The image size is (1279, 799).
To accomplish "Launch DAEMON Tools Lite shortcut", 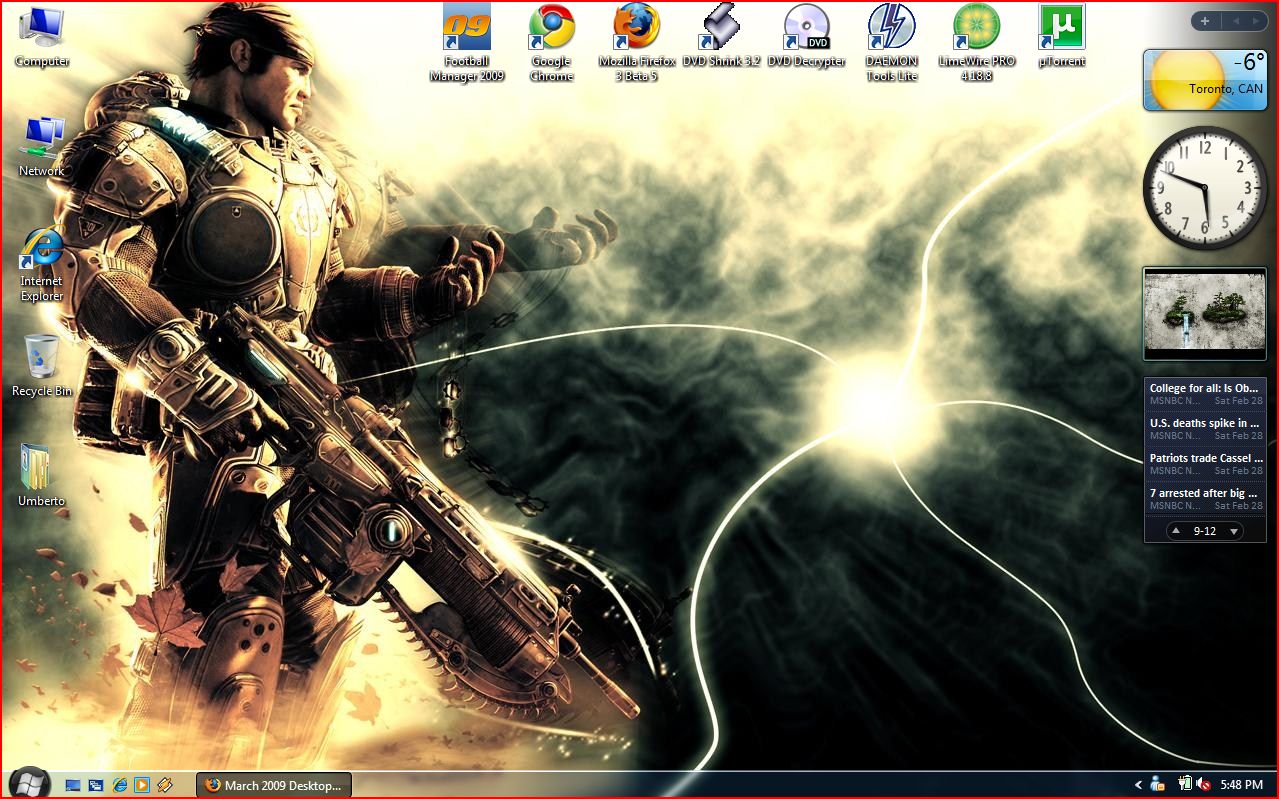I will (892, 43).
